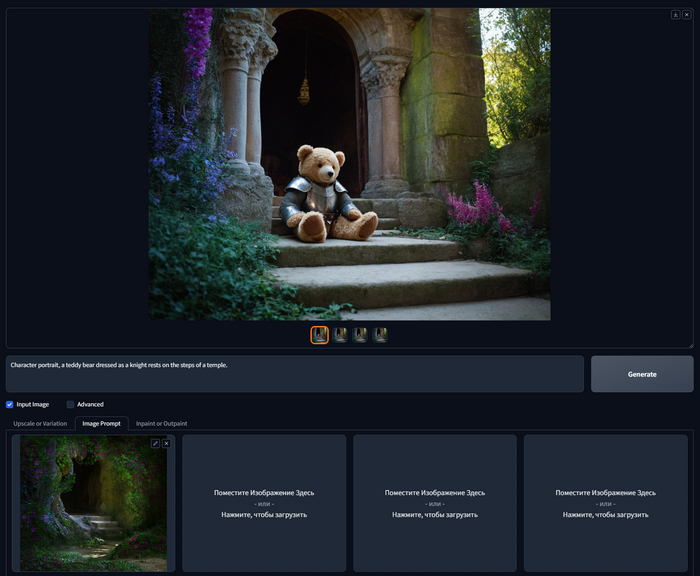Select the third gallery thumbnail
The height and width of the screenshot is (576, 700).
(360, 335)
